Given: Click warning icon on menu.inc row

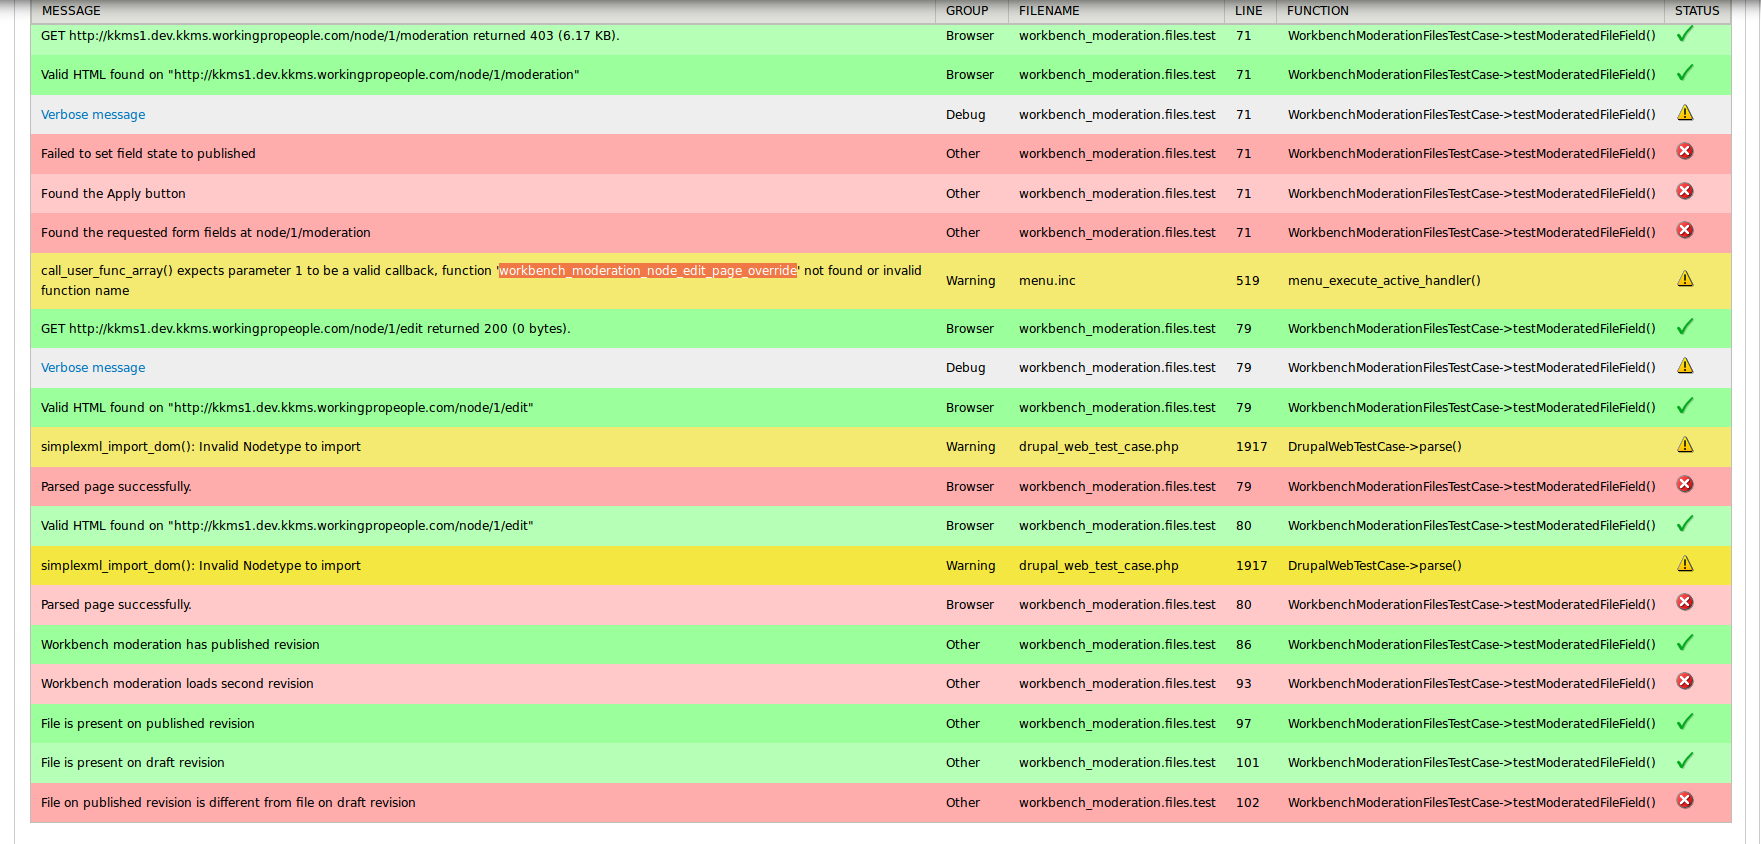Looking at the screenshot, I should pos(1685,279).
